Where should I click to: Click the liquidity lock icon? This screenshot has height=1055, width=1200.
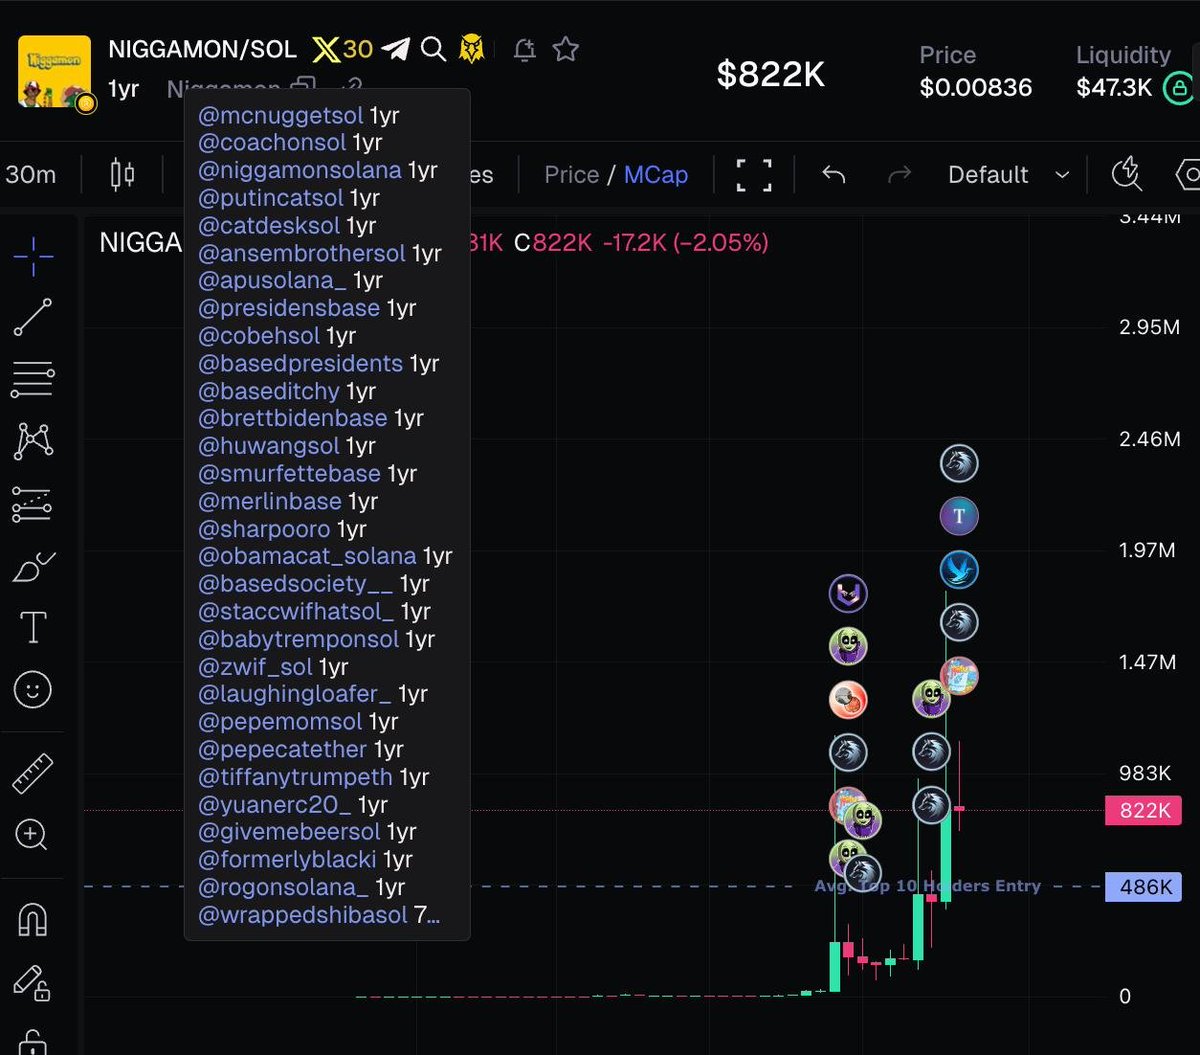(x=1180, y=88)
